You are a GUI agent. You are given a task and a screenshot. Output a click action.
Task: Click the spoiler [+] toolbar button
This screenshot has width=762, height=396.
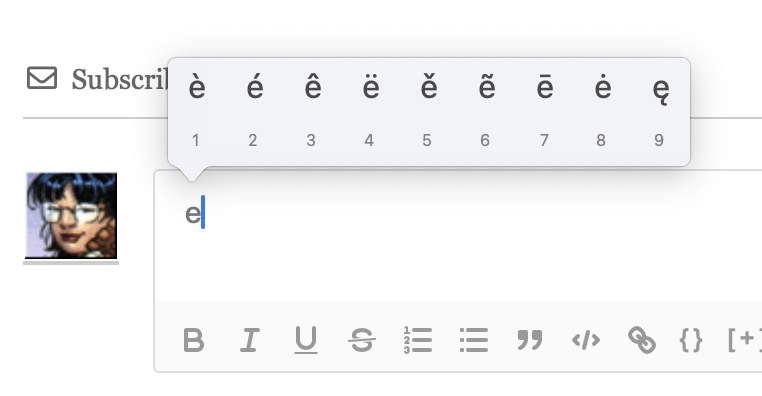(x=745, y=340)
